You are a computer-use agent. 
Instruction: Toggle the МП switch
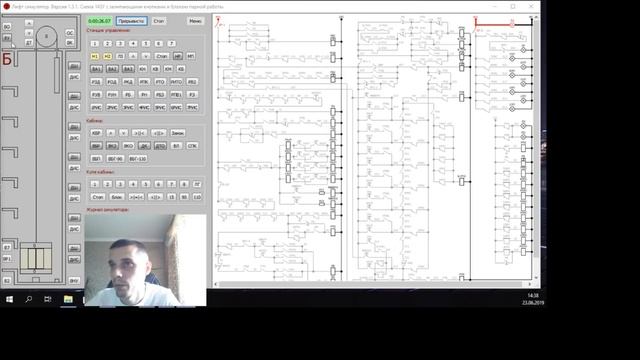pos(191,56)
